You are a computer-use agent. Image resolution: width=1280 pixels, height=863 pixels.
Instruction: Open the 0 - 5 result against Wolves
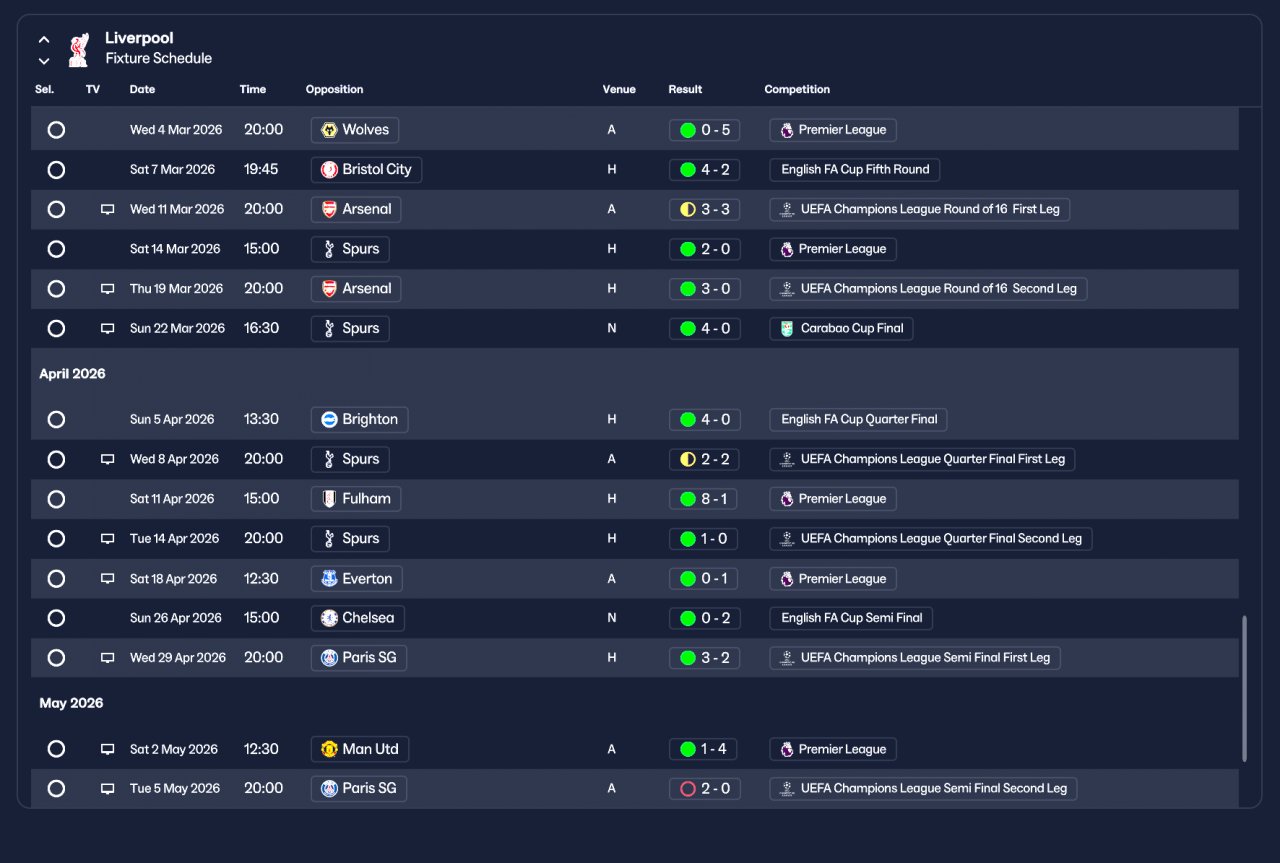click(x=704, y=130)
